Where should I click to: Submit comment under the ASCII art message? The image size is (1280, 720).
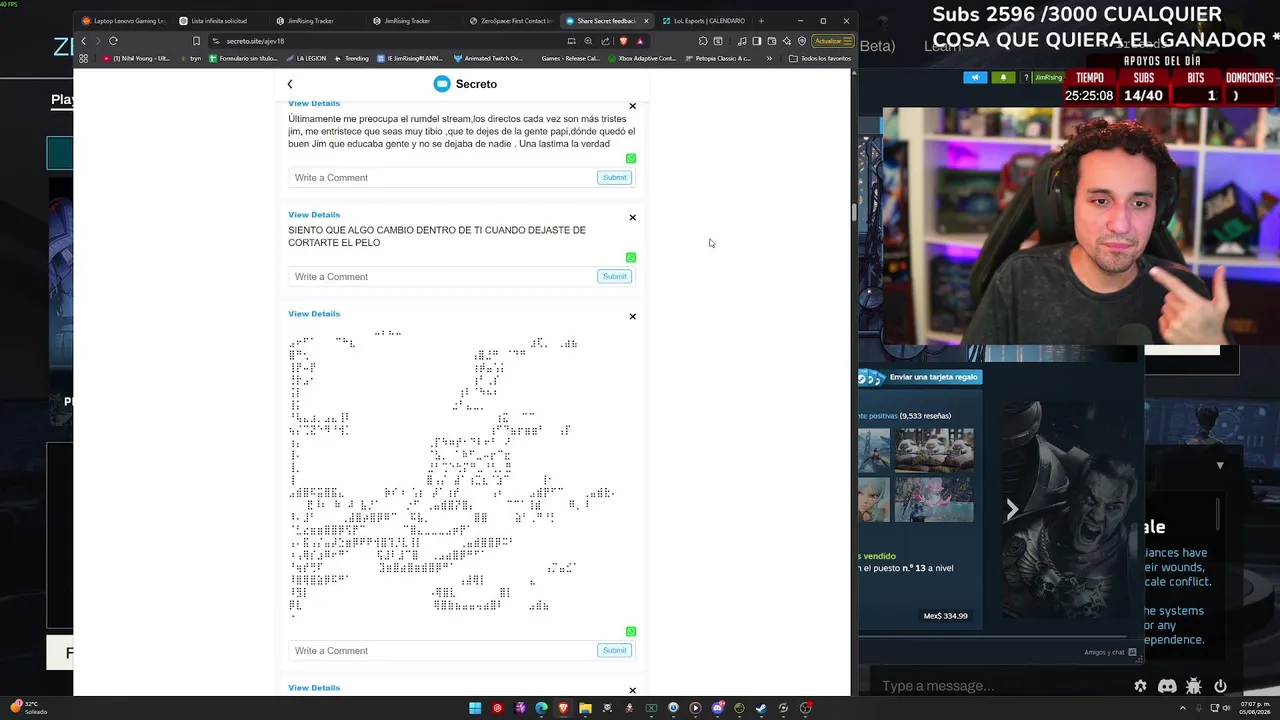click(614, 651)
